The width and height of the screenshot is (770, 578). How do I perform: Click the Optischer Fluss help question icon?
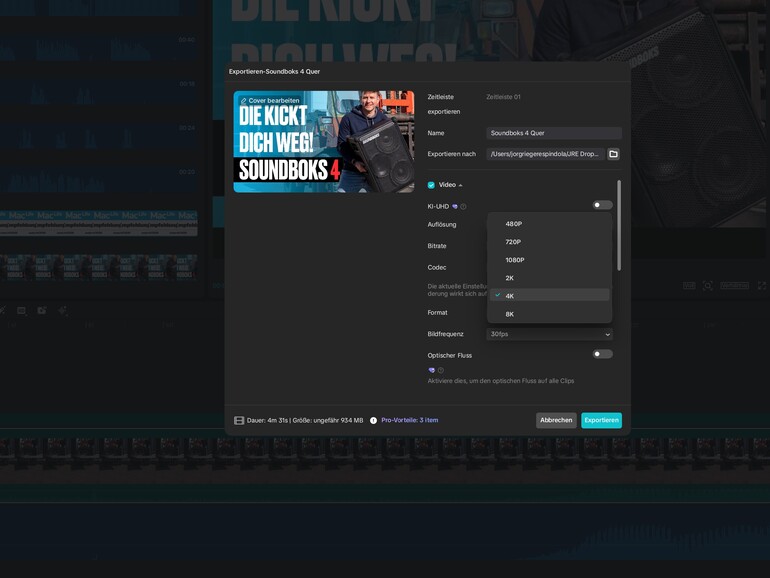(440, 370)
